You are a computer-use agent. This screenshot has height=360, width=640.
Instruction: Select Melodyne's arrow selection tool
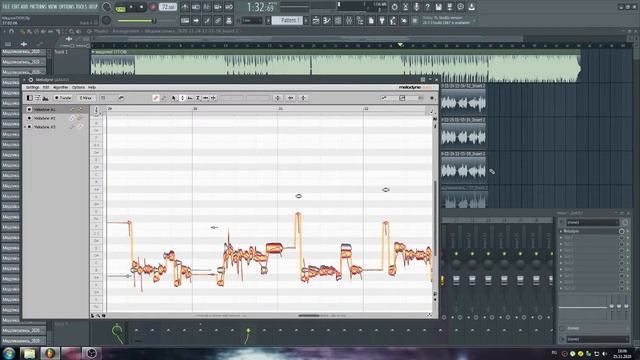point(174,98)
